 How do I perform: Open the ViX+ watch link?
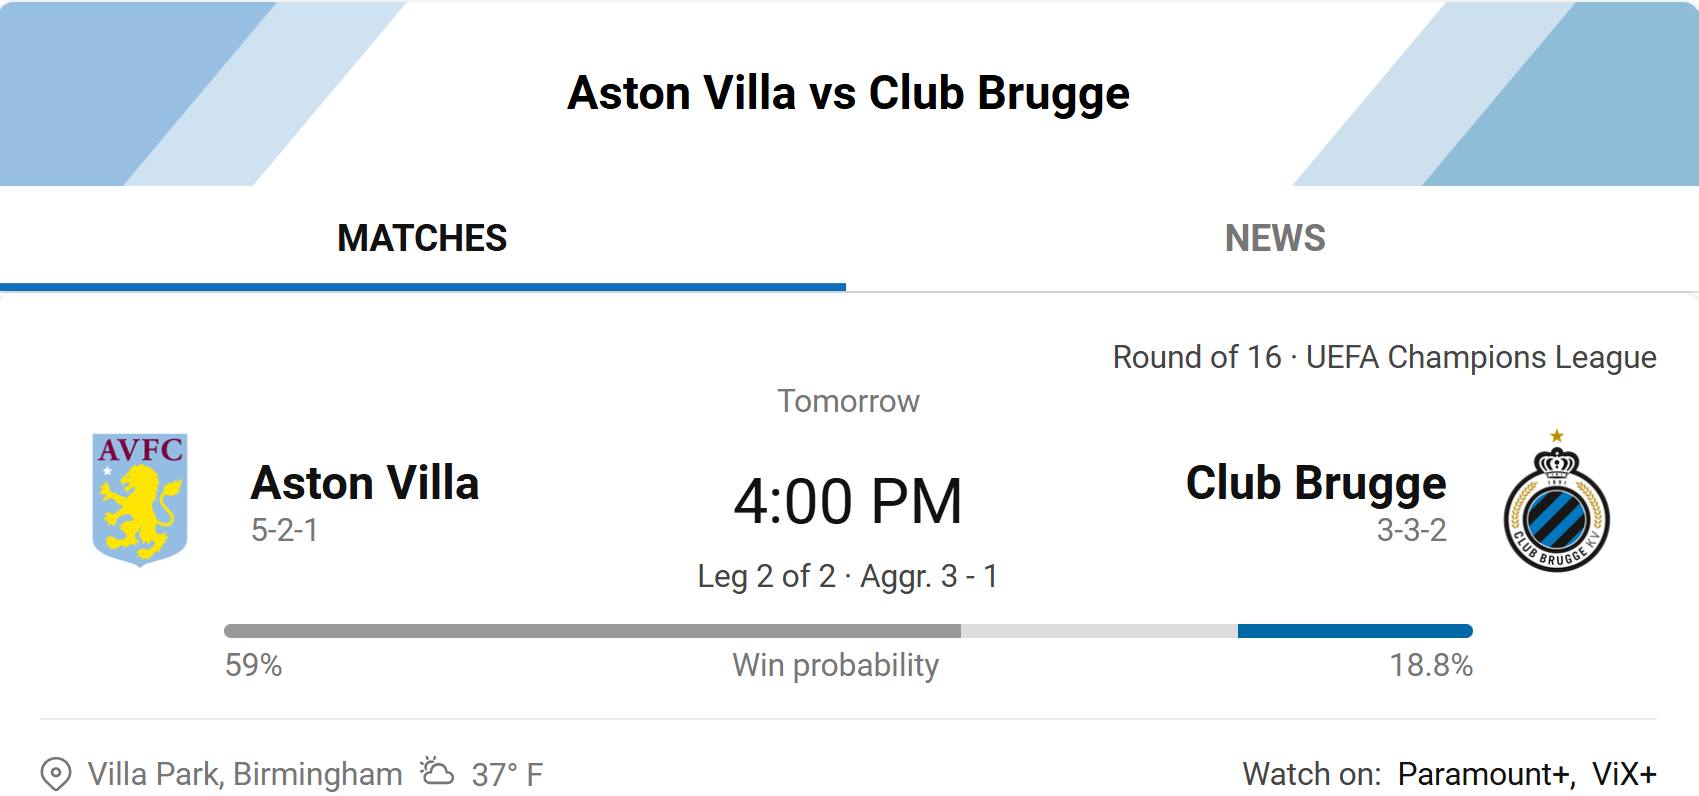click(x=1624, y=774)
